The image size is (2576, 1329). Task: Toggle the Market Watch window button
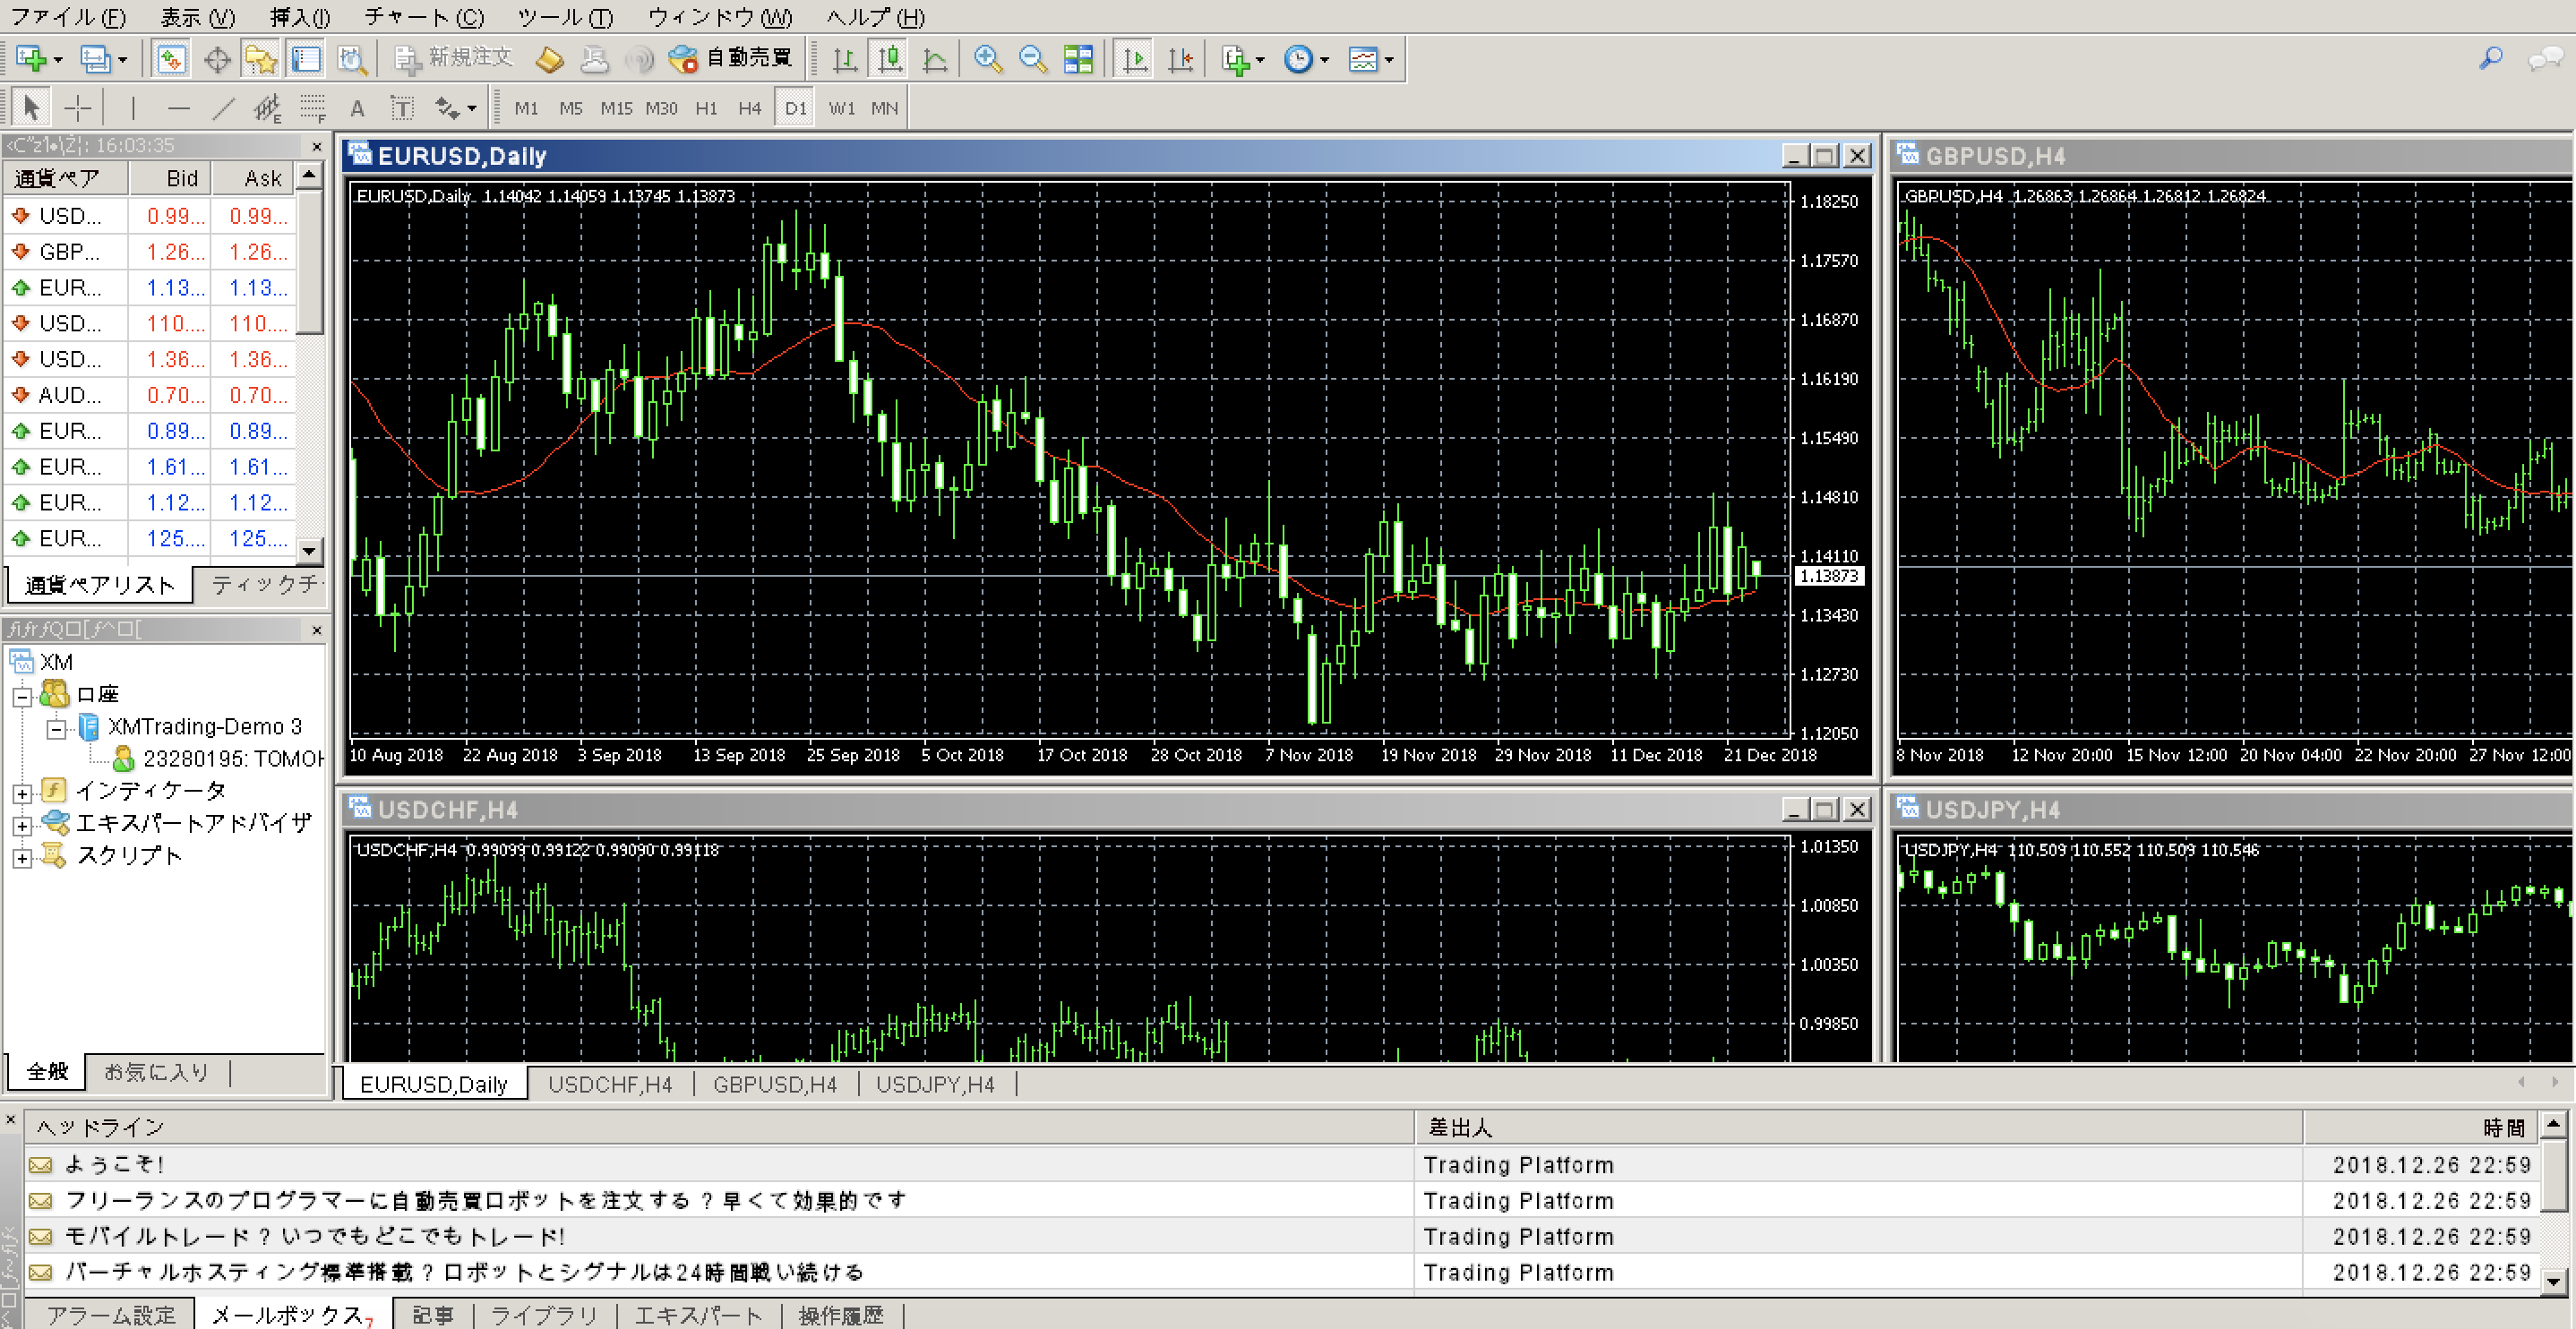coord(171,59)
